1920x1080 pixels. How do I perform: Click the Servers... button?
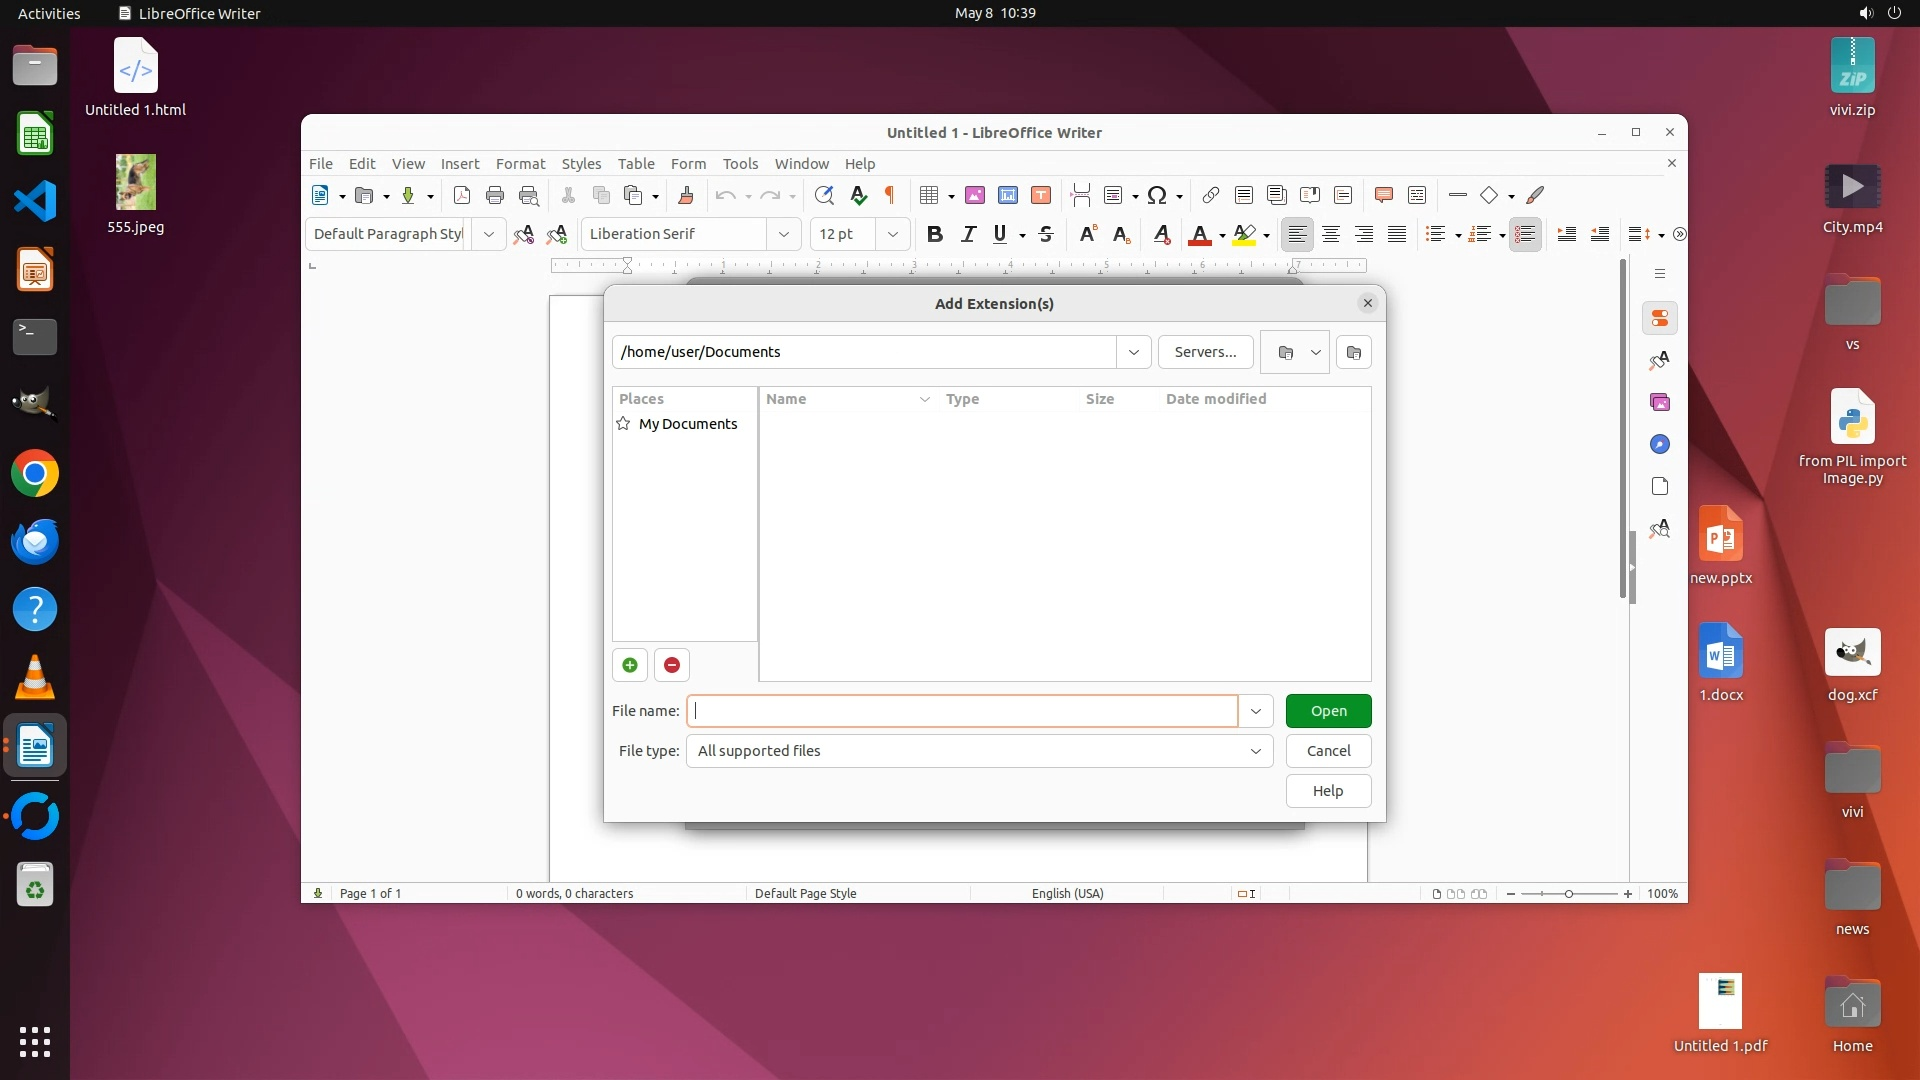point(1205,352)
